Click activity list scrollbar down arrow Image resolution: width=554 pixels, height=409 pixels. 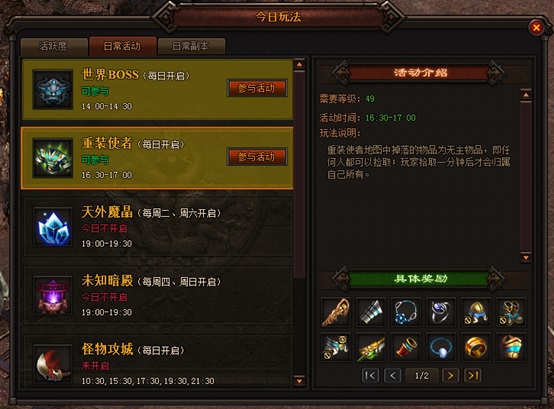[x=299, y=381]
